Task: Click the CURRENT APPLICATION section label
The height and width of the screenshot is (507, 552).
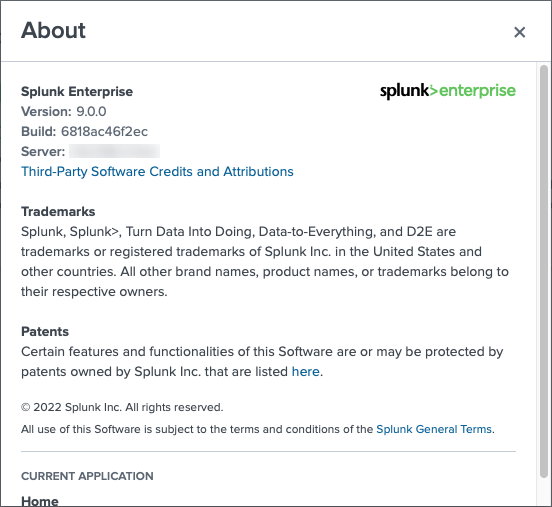Action: (x=87, y=476)
